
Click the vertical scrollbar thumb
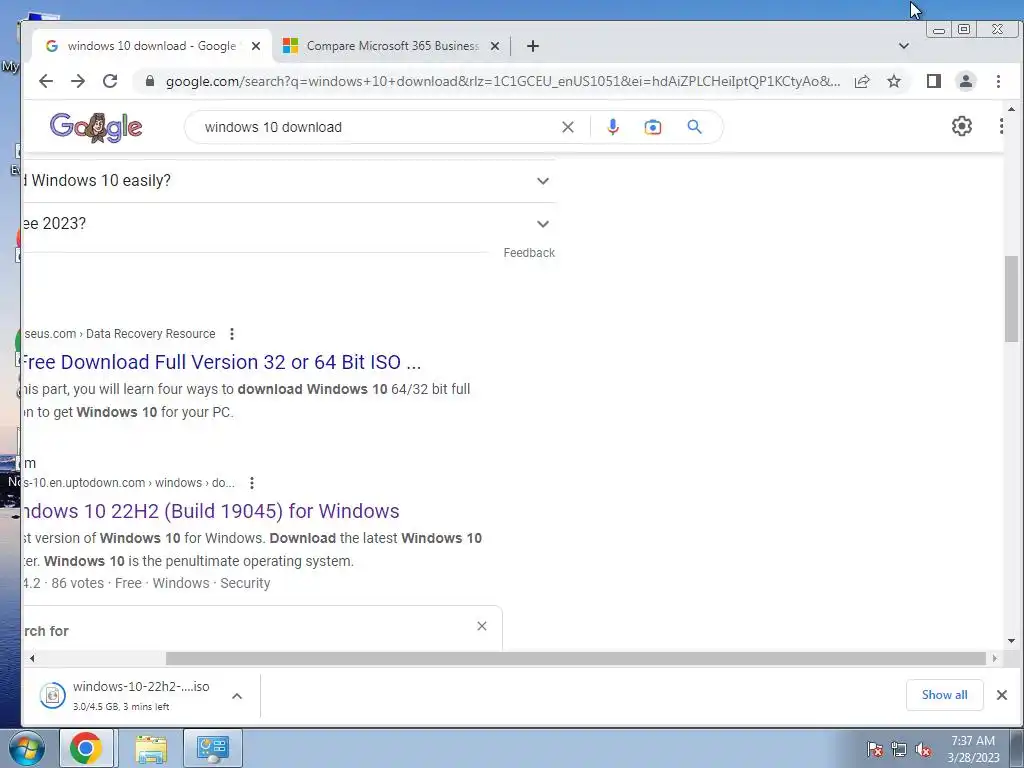coord(1012,298)
